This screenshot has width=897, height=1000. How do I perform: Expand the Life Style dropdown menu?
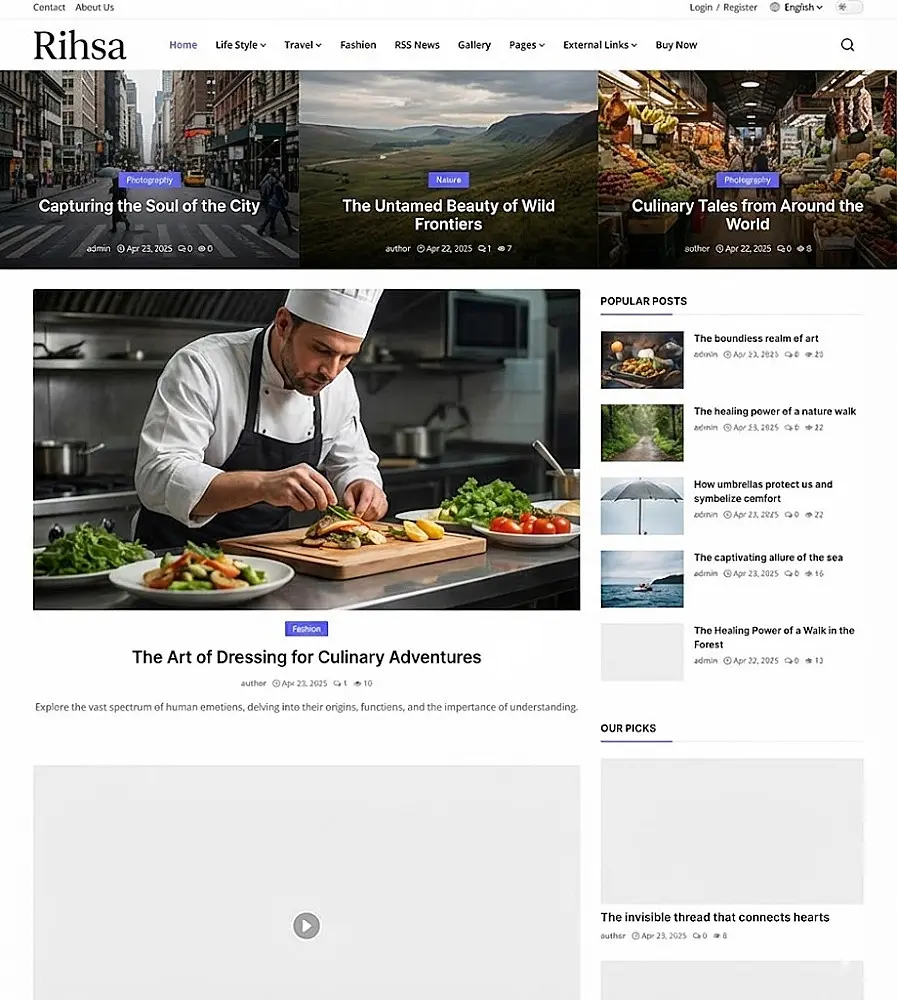pos(241,45)
